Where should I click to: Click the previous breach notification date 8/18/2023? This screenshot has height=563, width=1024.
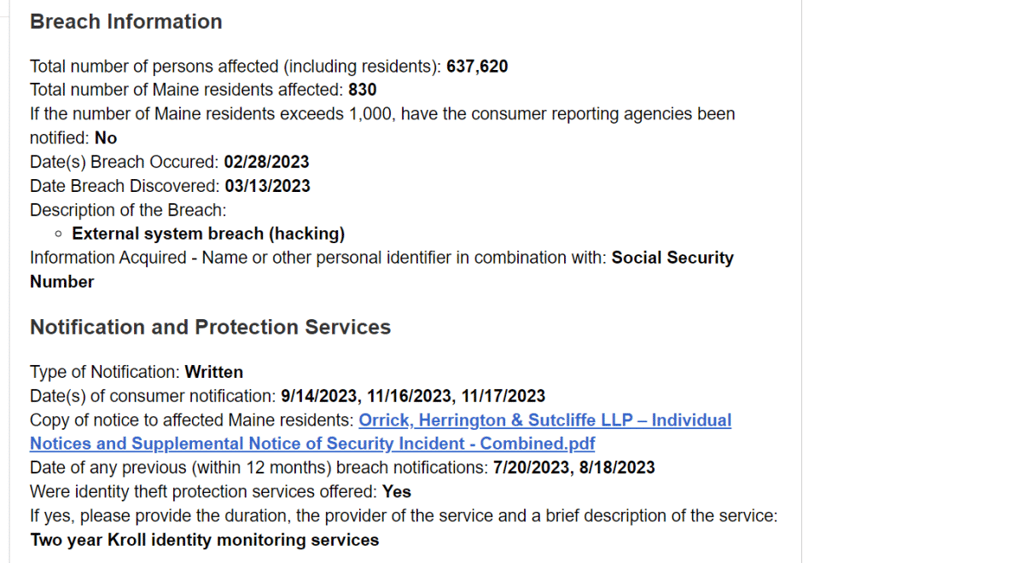click(x=617, y=468)
